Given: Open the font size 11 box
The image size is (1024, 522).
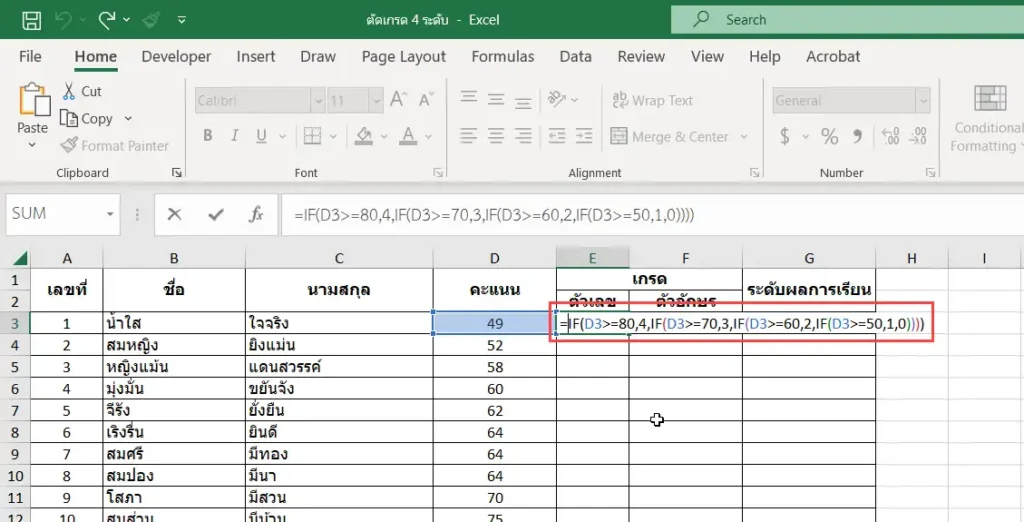Looking at the screenshot, I should [355, 101].
